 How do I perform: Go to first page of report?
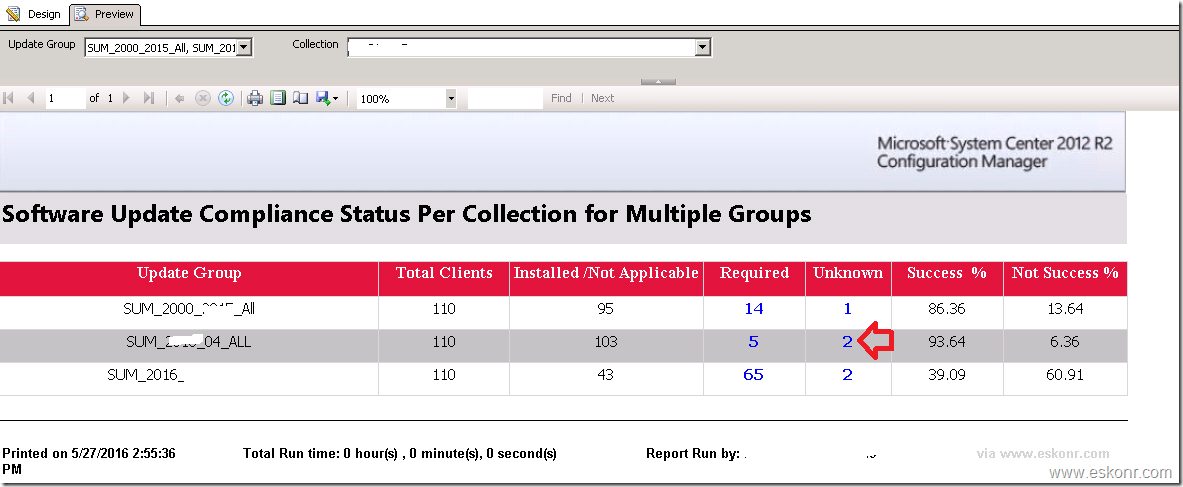pos(10,98)
